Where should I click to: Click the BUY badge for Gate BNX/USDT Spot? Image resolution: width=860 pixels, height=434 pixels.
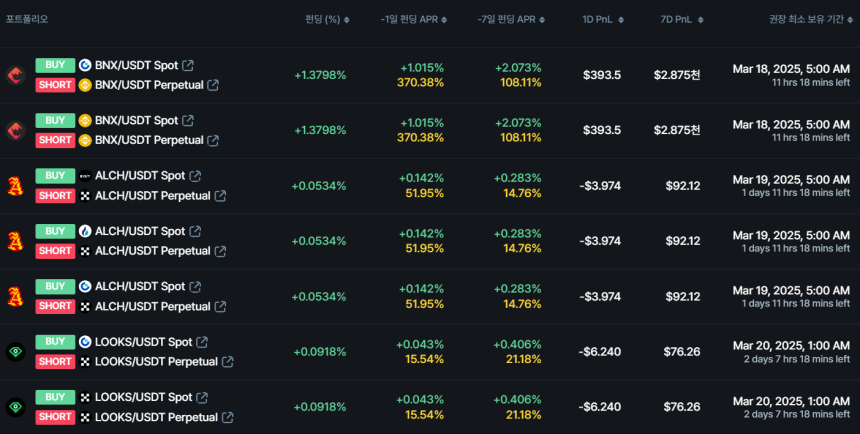55,65
